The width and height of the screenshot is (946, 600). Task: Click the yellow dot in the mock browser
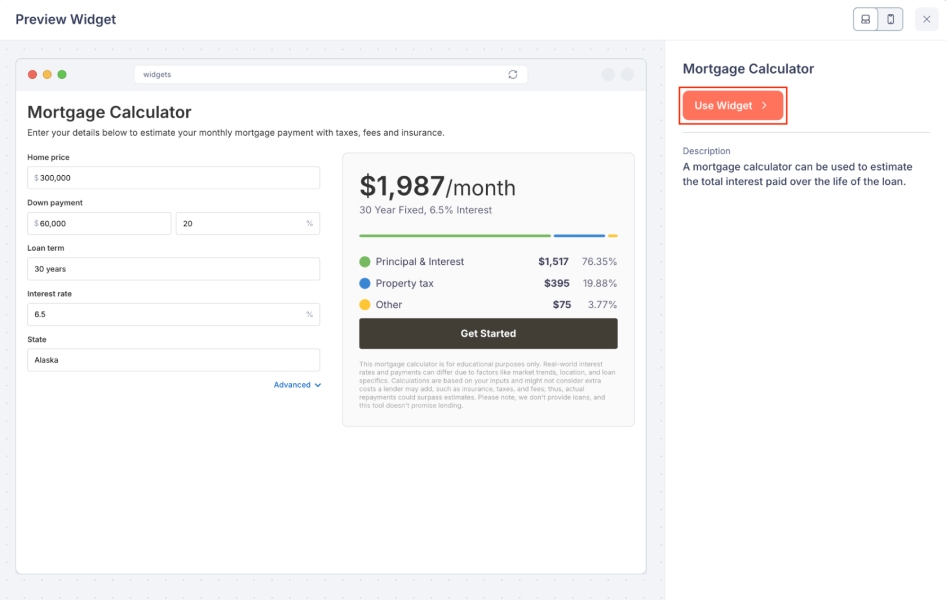pyautogui.click(x=47, y=74)
